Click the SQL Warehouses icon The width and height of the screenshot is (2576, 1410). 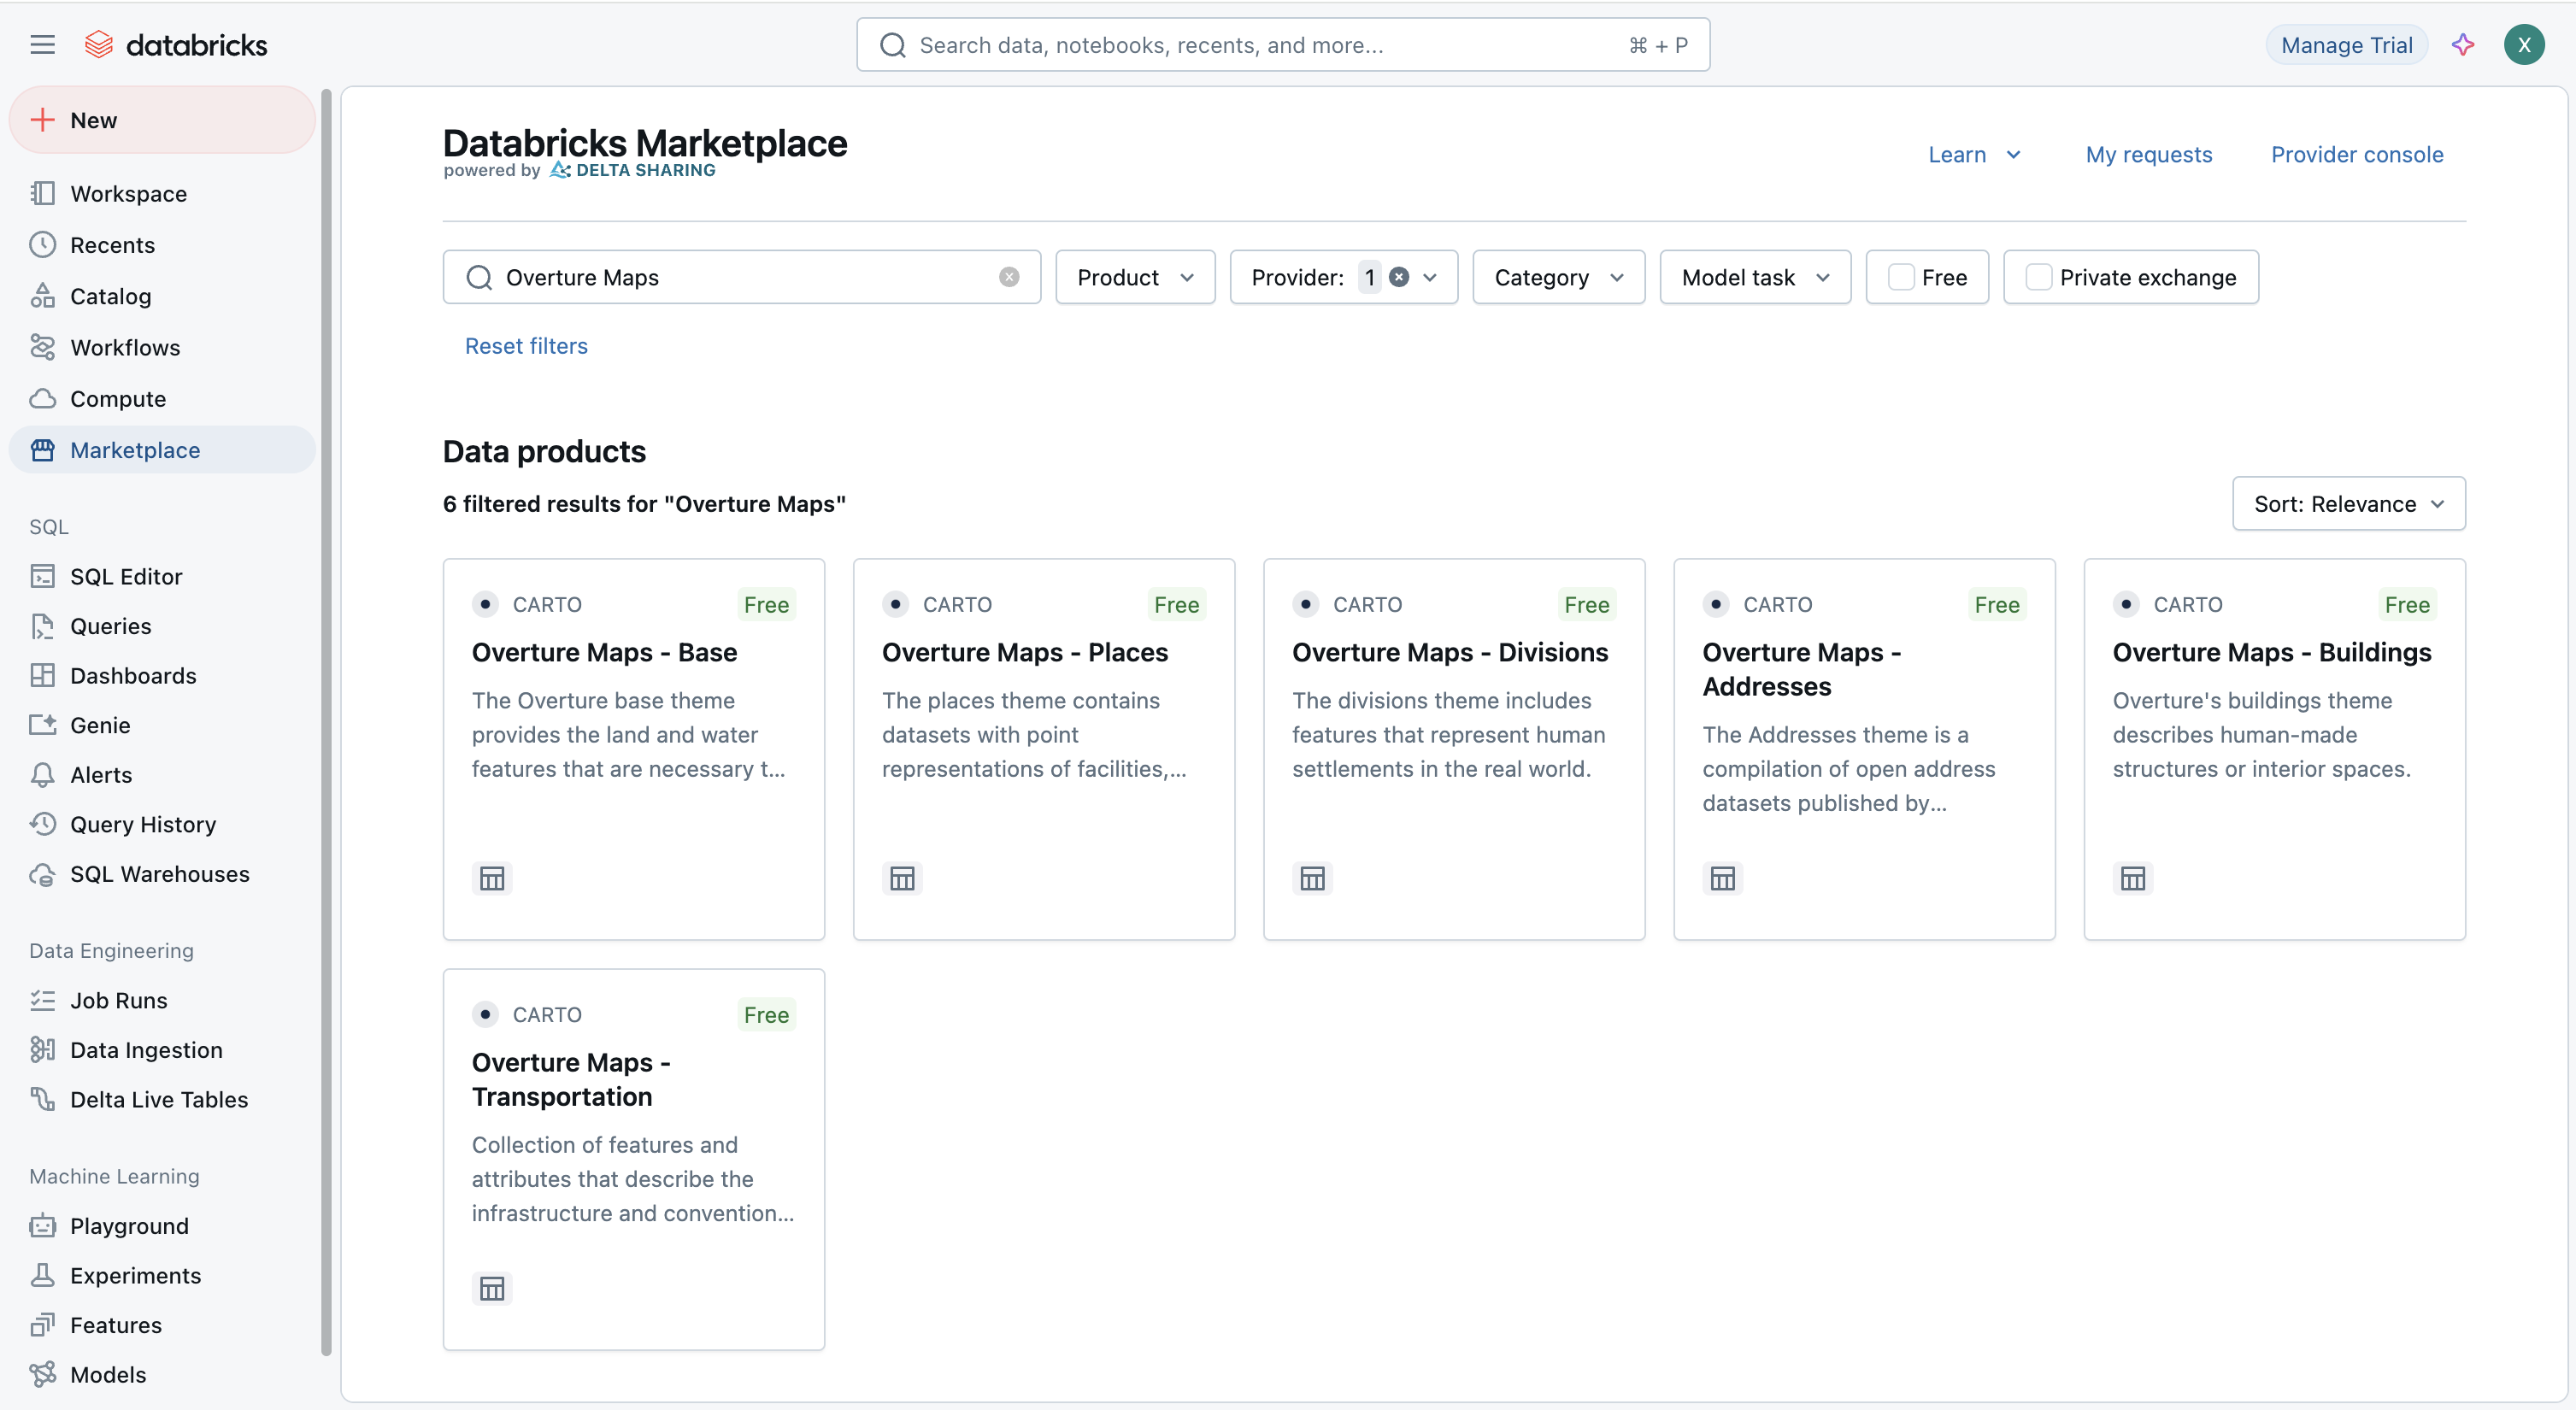click(42, 874)
